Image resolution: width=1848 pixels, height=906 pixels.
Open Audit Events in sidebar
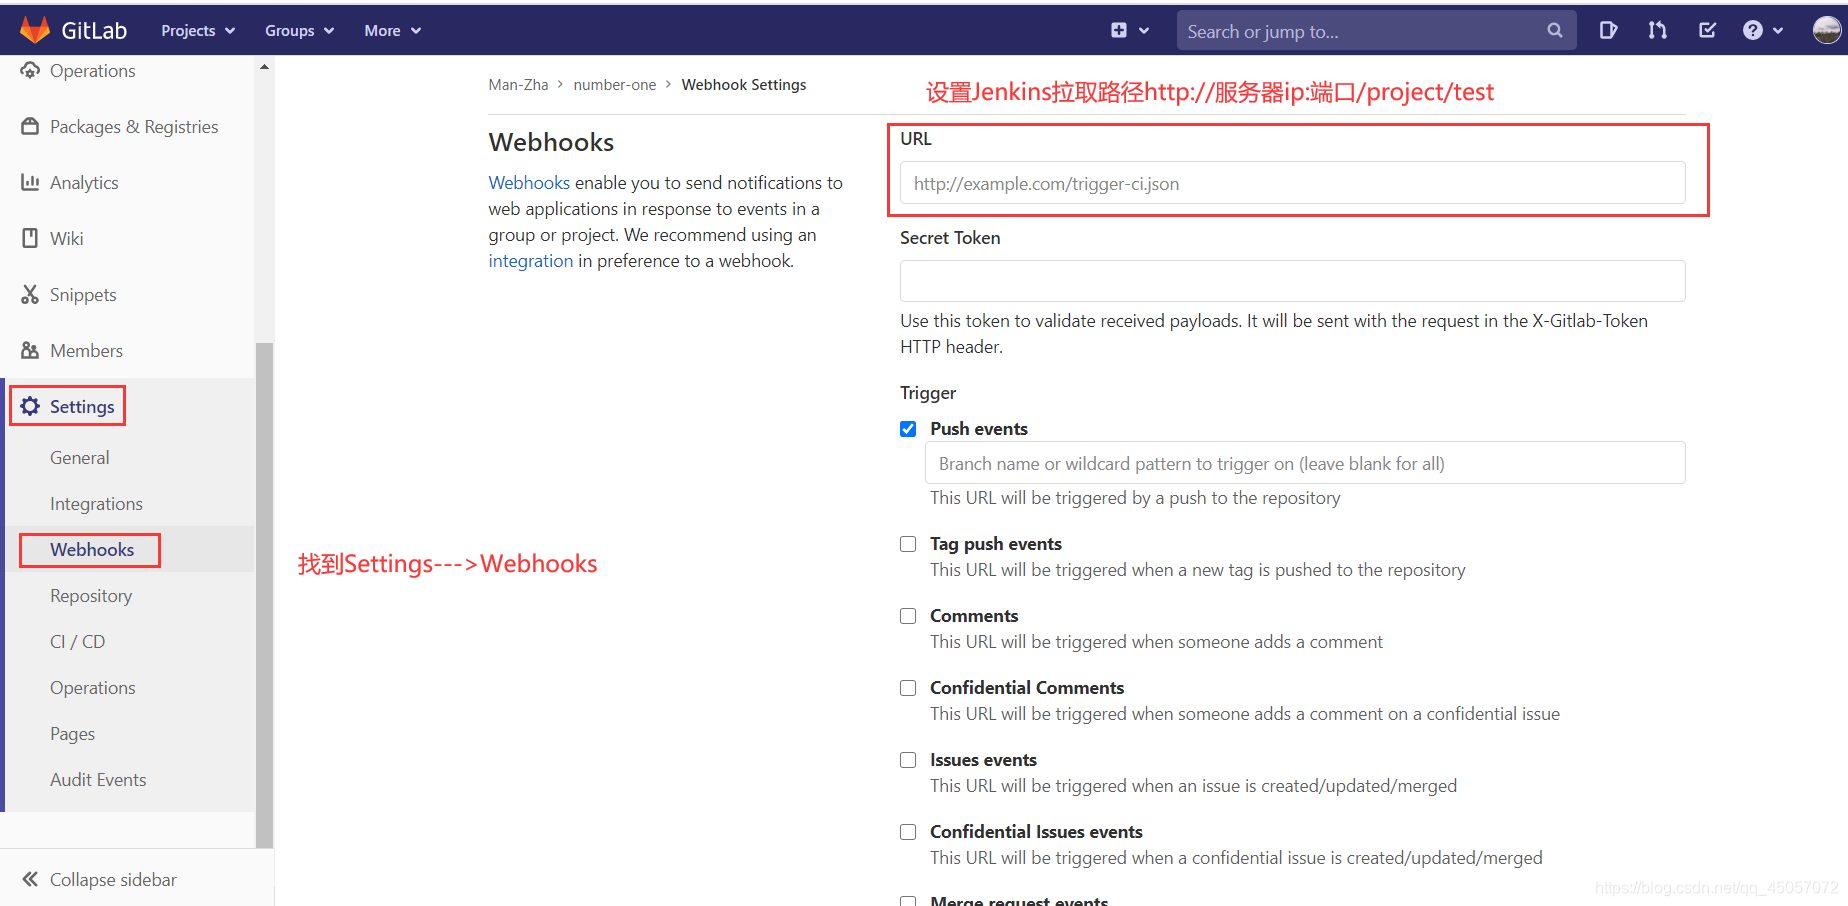tap(98, 780)
